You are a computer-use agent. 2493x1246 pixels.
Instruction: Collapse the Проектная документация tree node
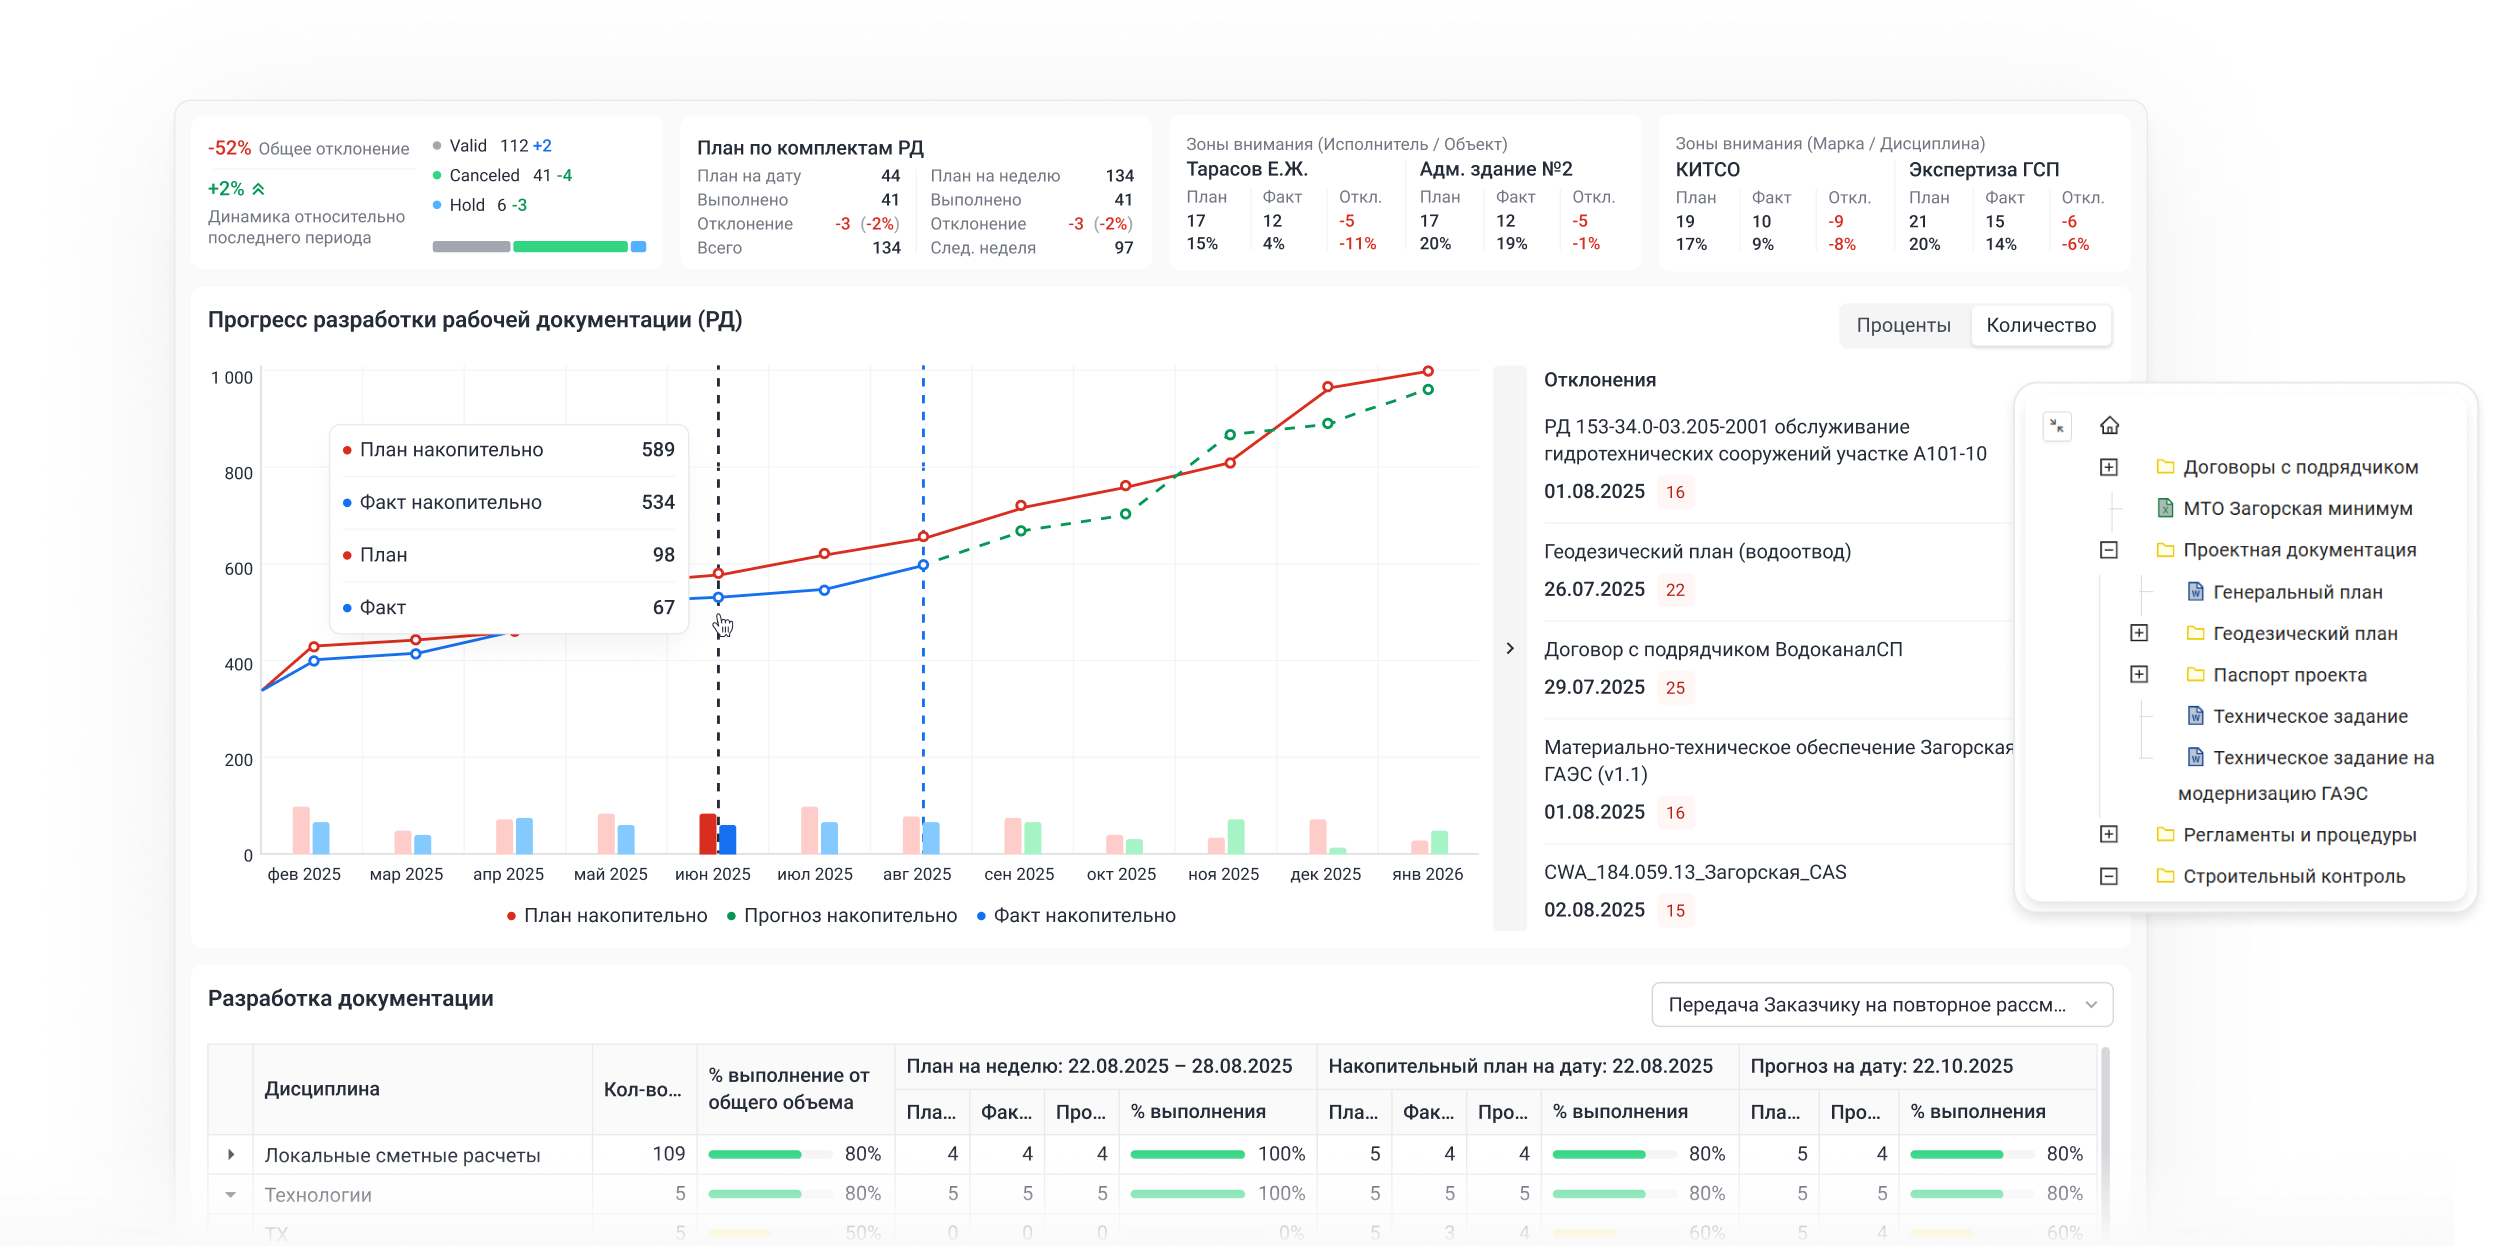pos(2108,550)
